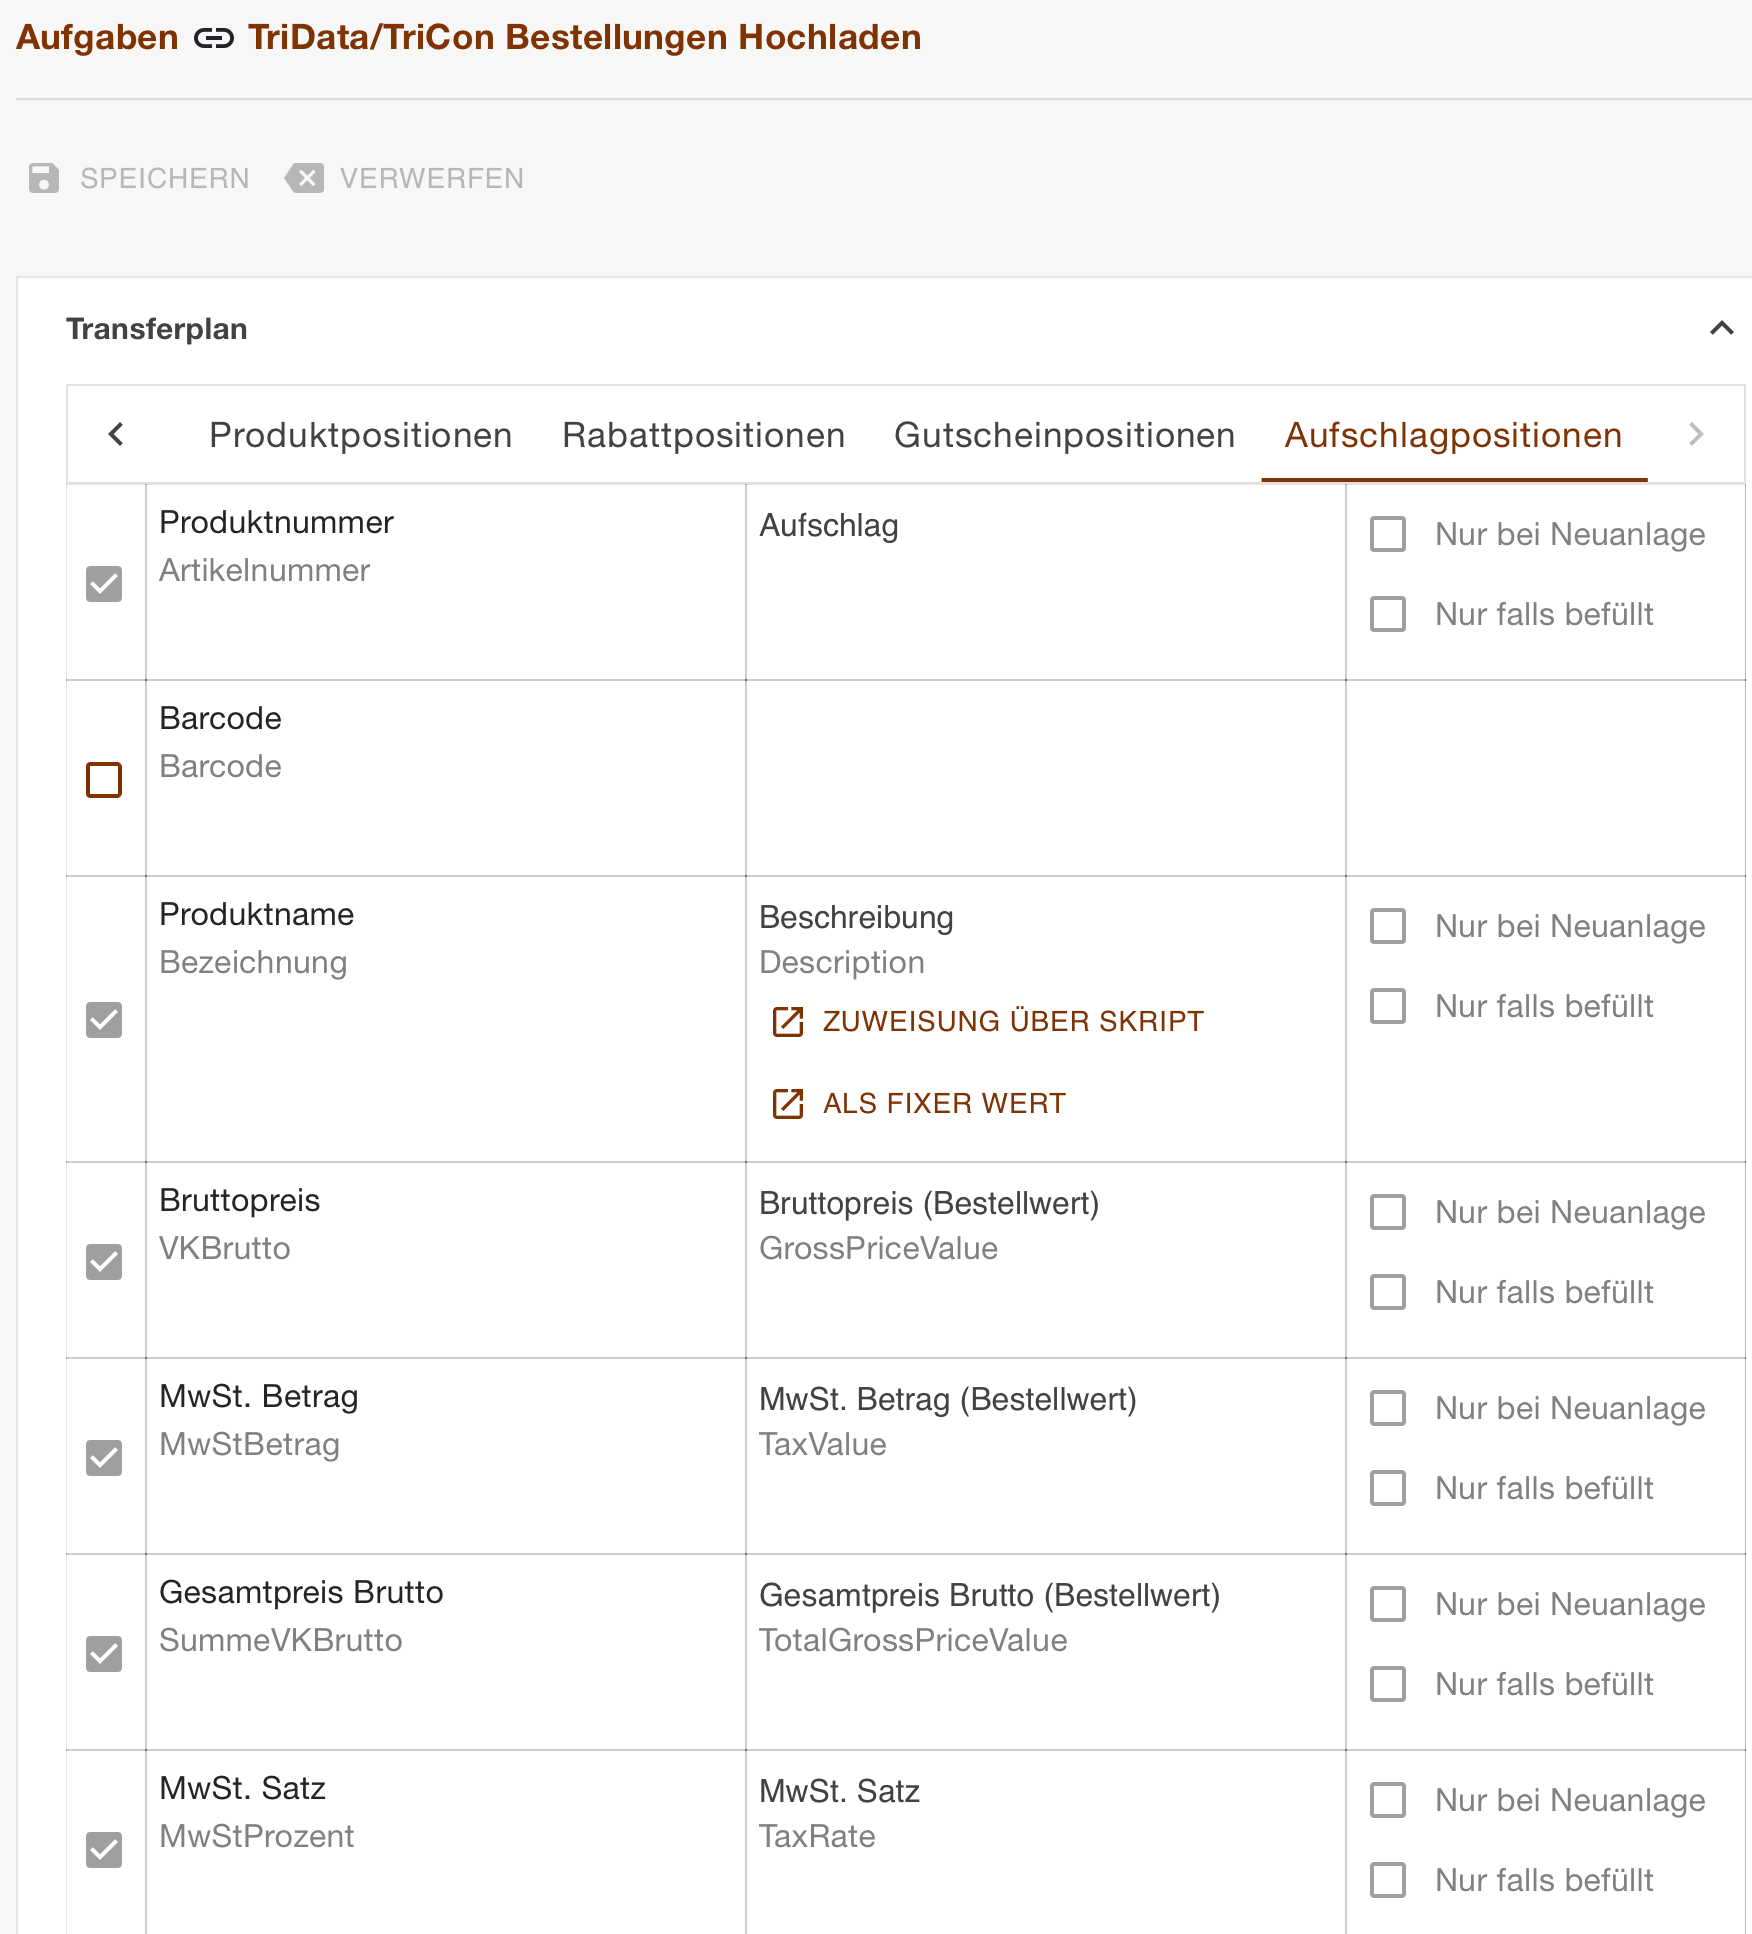The image size is (1752, 1934).
Task: Open the Rabattpositionen tab
Action: [x=703, y=435]
